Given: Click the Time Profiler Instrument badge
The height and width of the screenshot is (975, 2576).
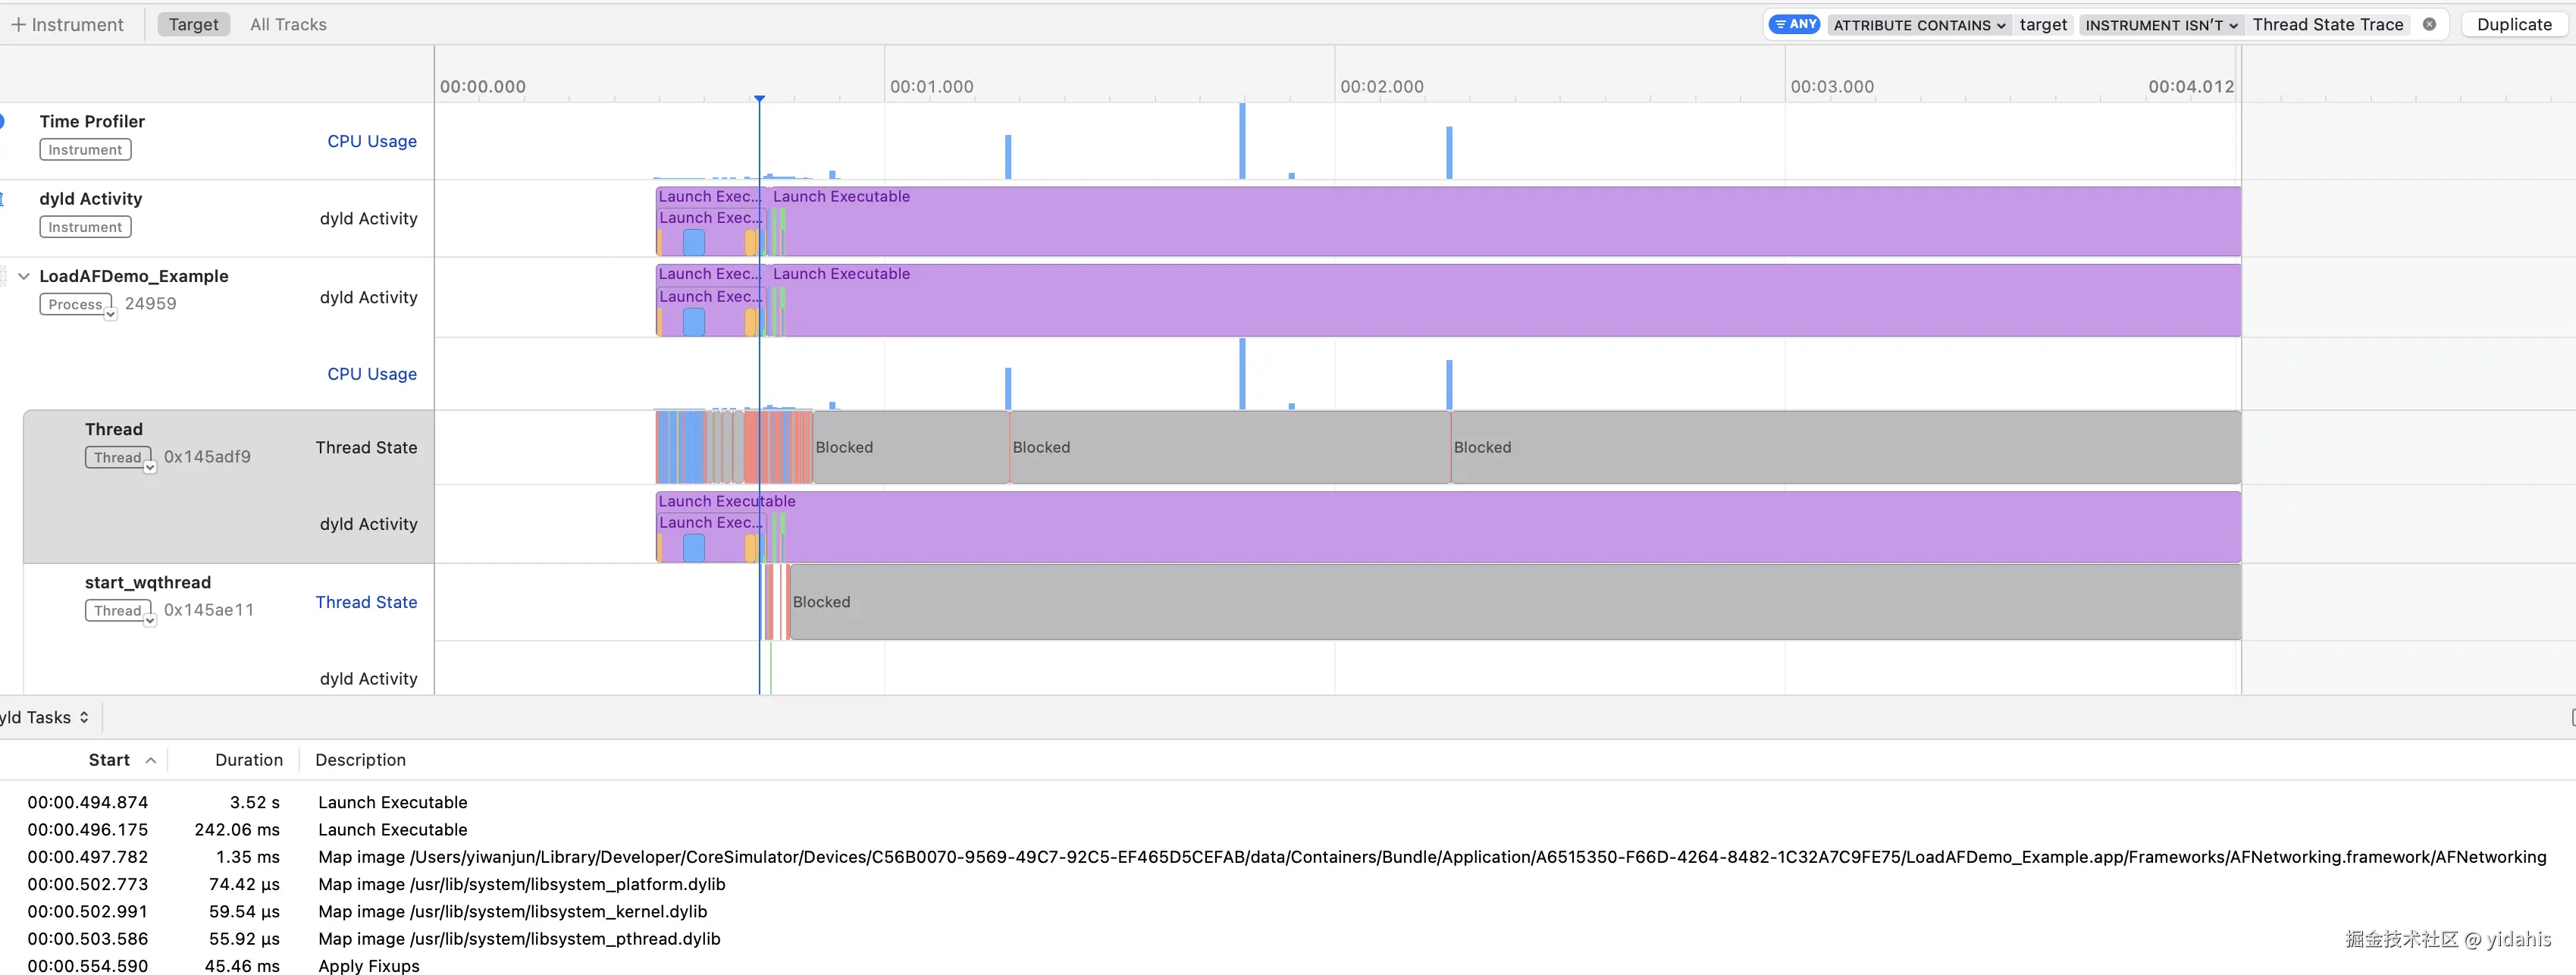Looking at the screenshot, I should point(85,150).
